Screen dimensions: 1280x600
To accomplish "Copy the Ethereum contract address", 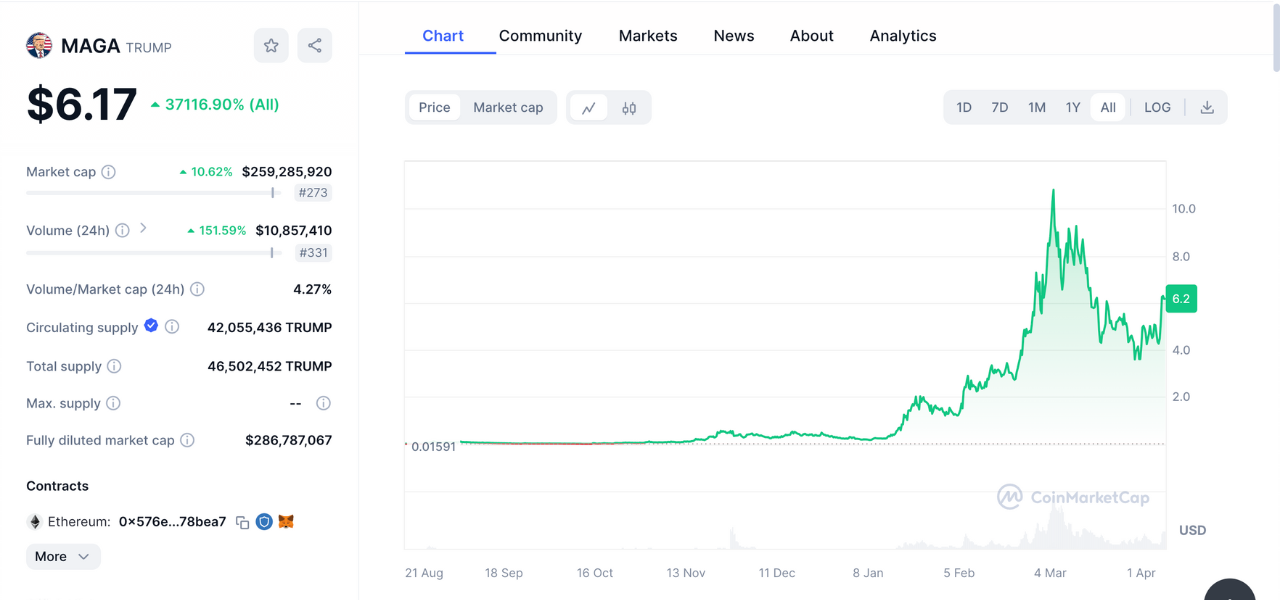I will (242, 522).
